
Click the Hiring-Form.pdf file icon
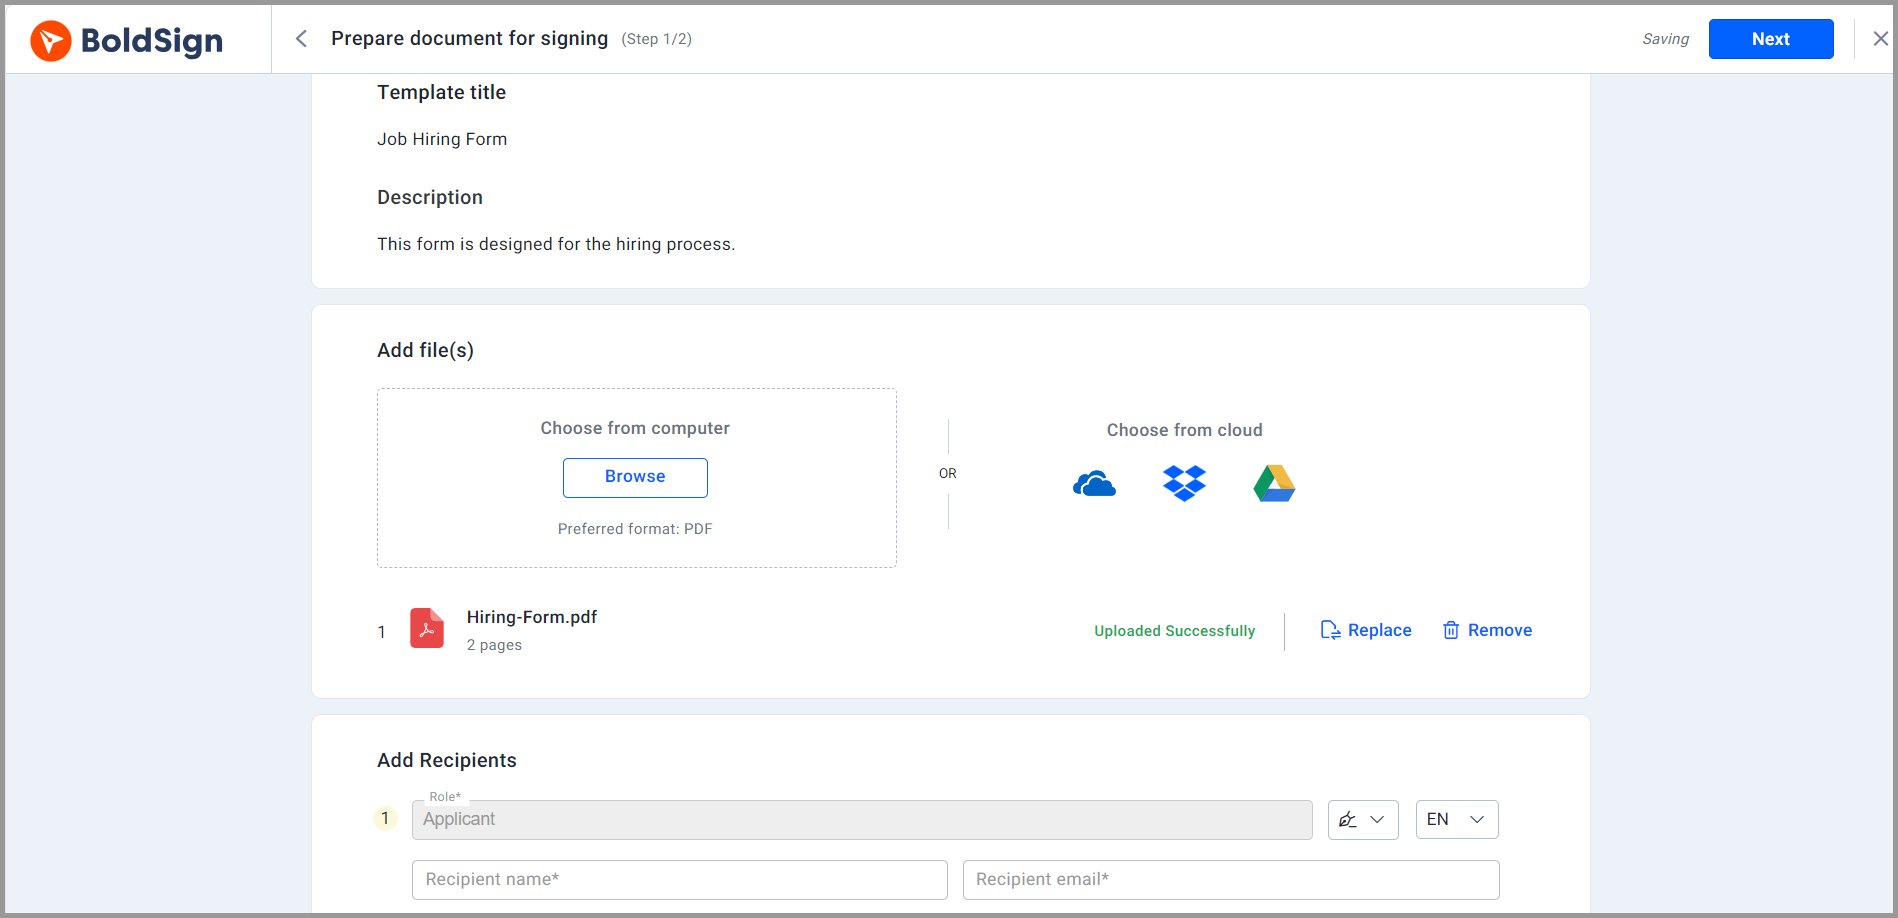(x=427, y=629)
